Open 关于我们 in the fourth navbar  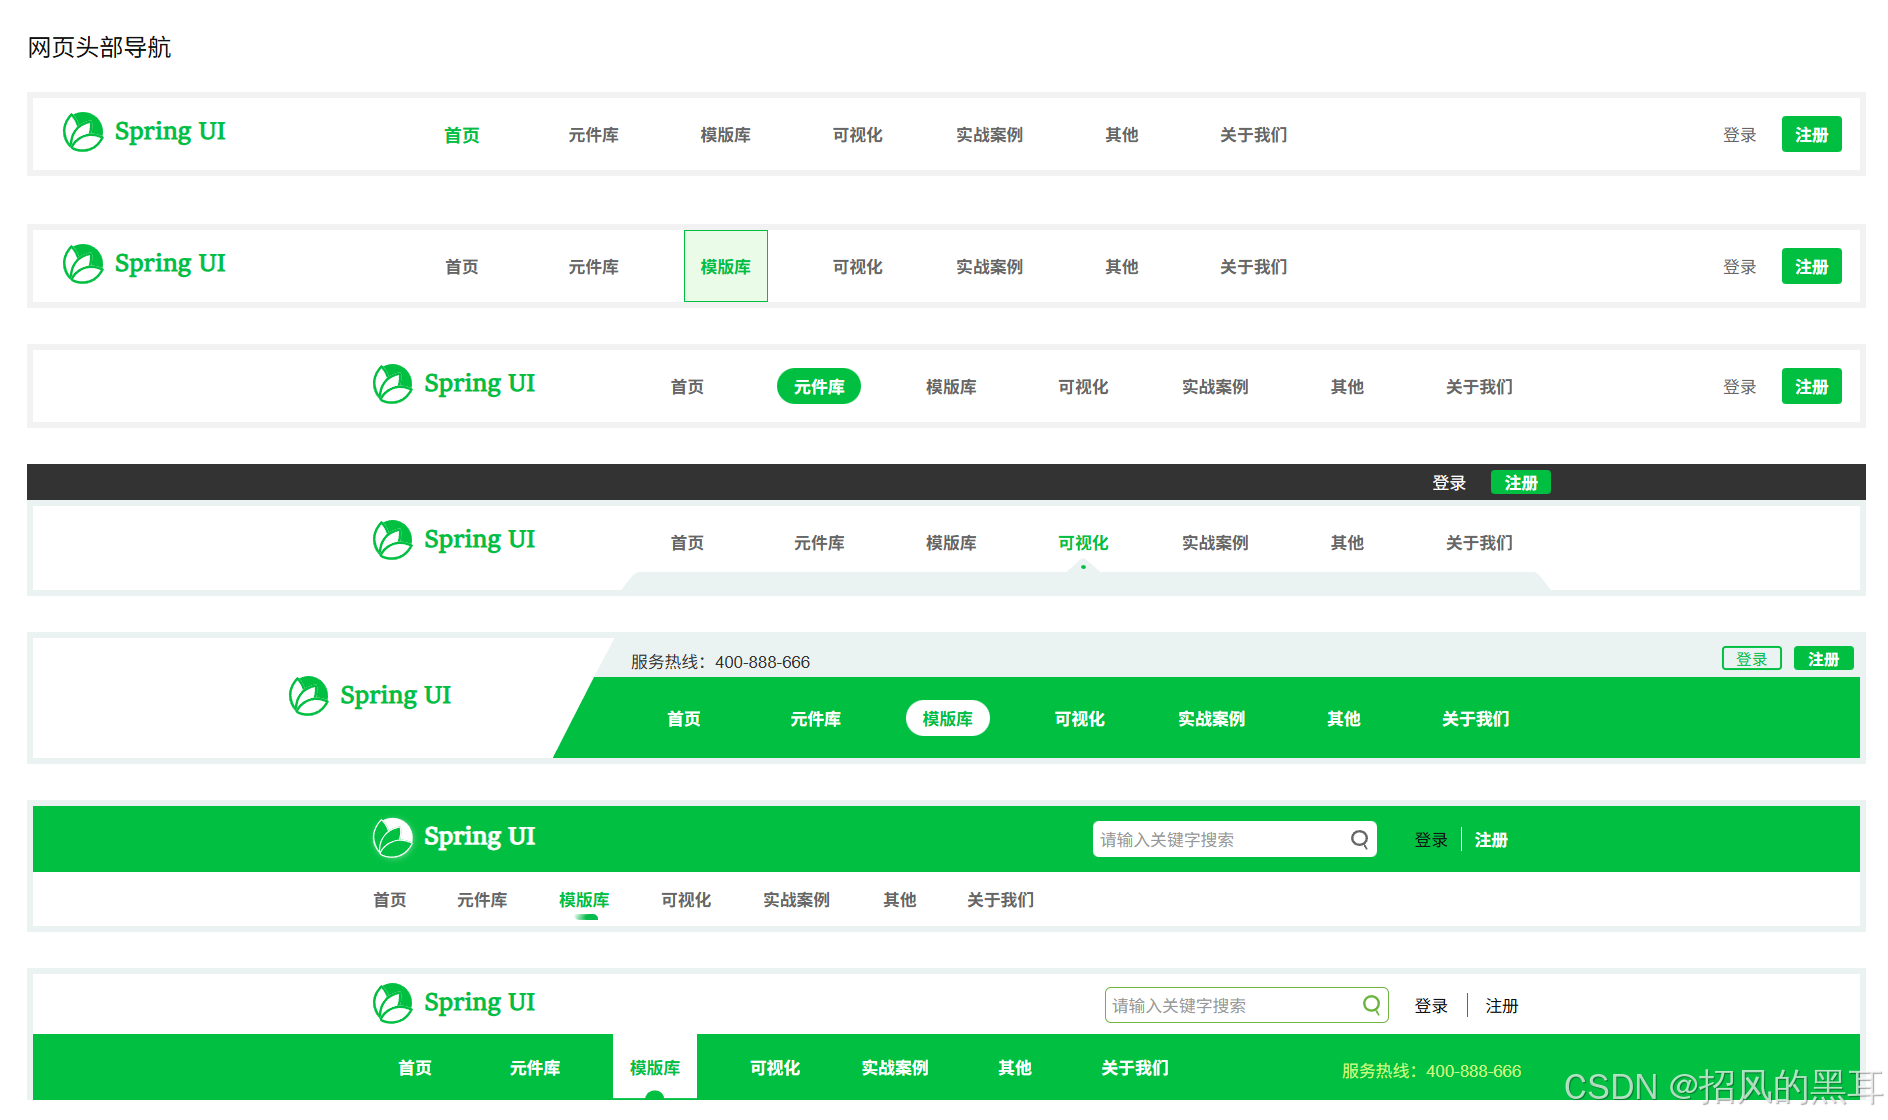click(1479, 543)
